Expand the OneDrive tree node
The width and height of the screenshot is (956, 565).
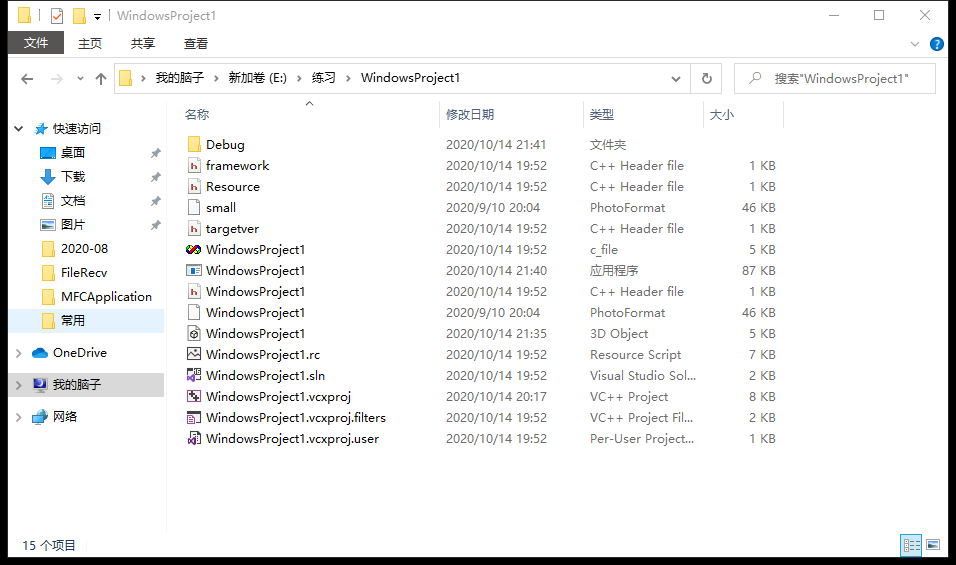coord(19,353)
